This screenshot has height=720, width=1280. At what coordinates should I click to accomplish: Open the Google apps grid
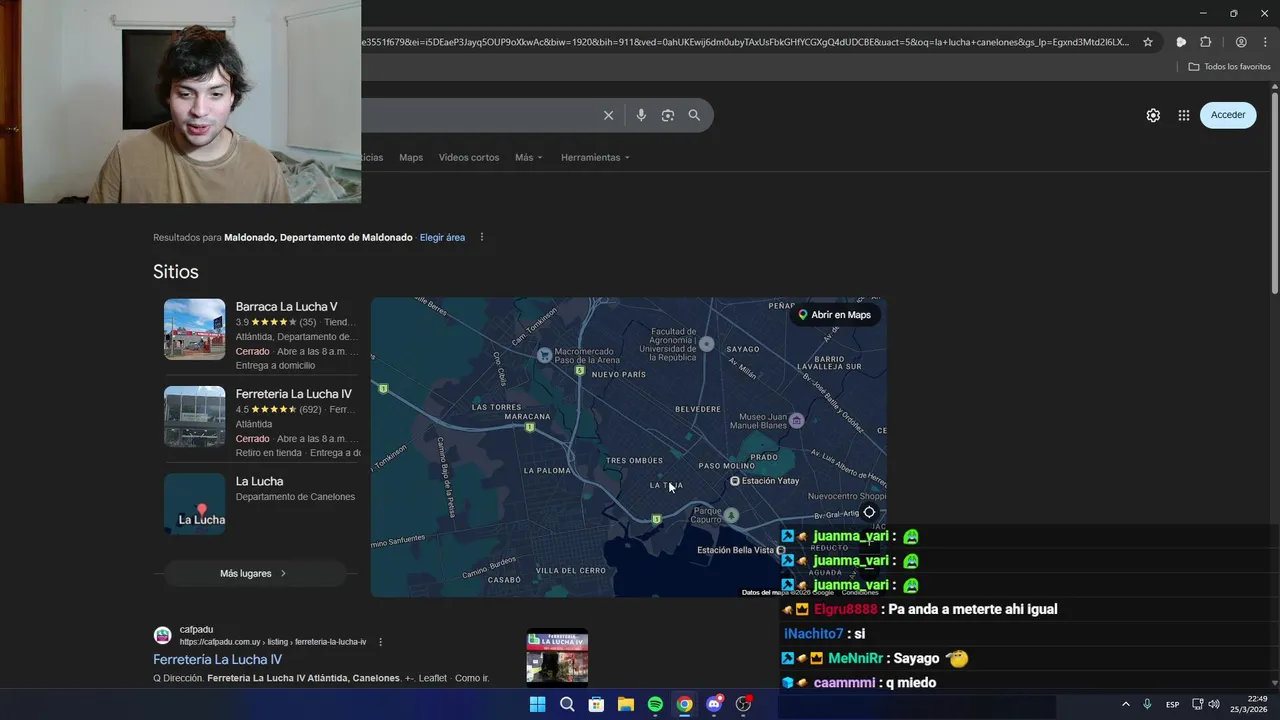click(x=1184, y=115)
